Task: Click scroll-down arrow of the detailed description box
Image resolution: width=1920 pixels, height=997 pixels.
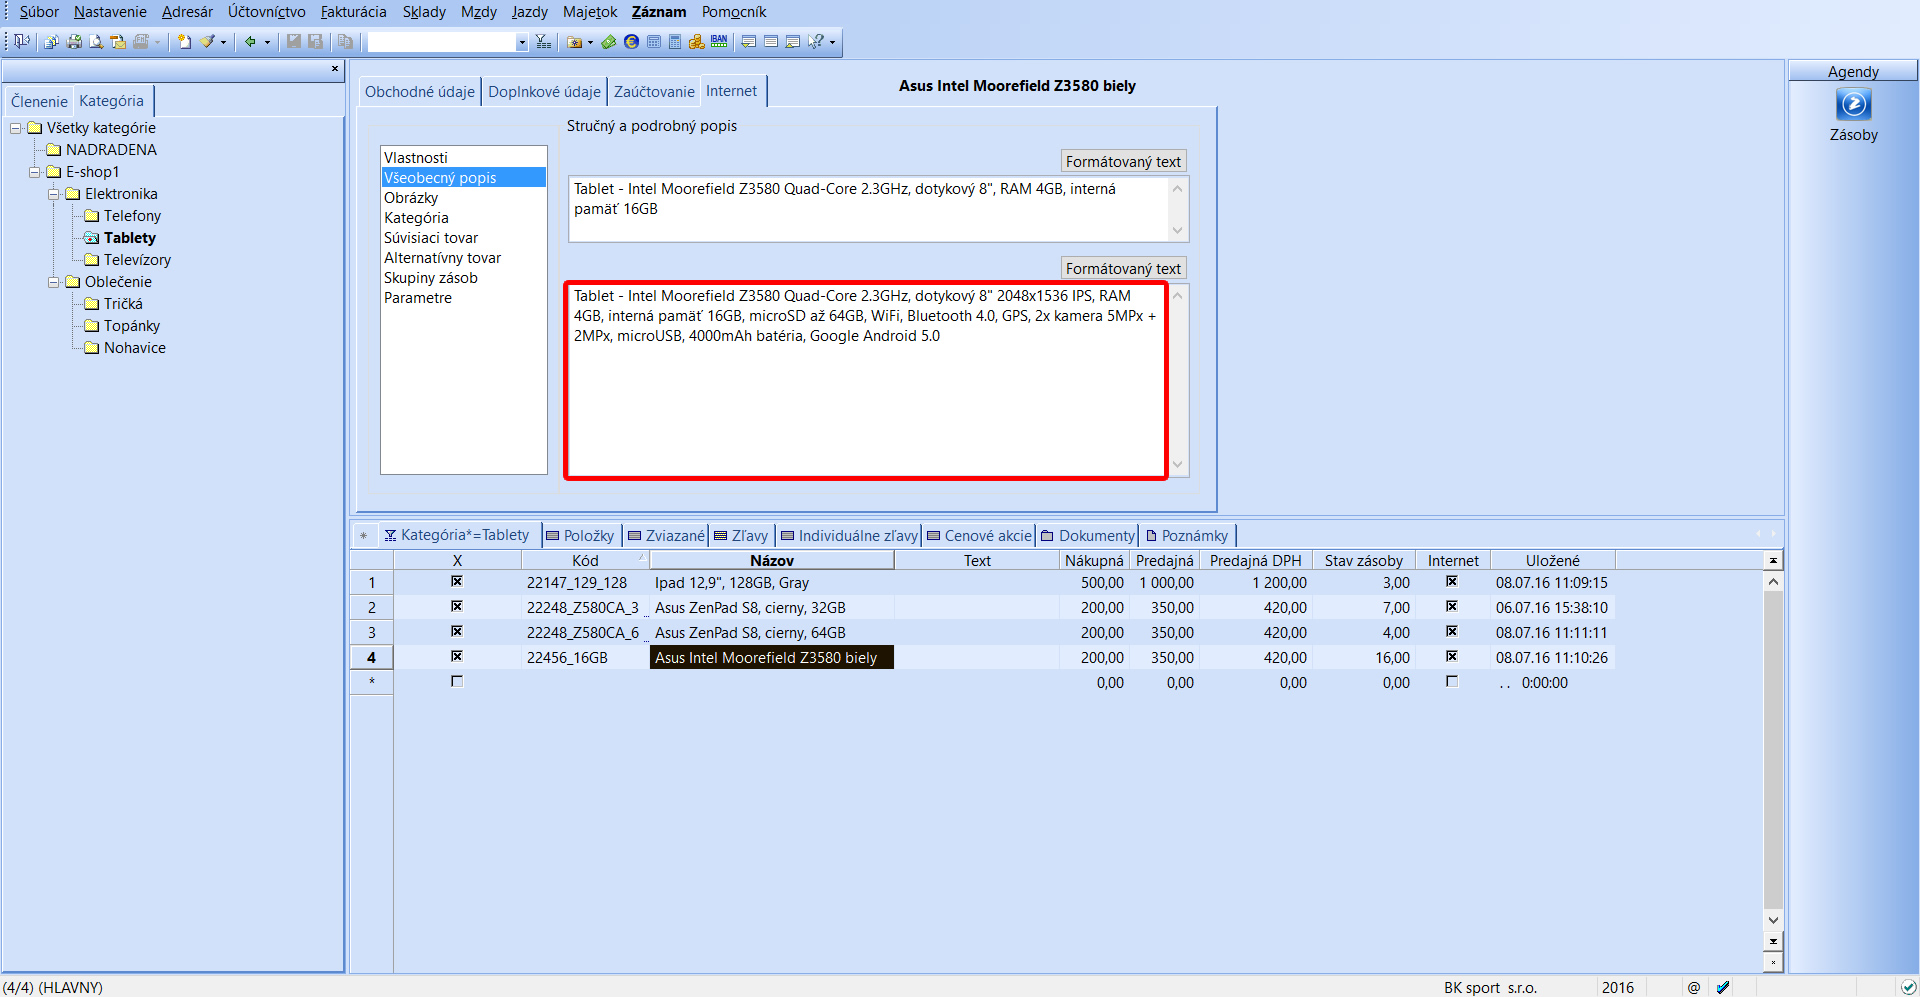Action: click(x=1178, y=464)
